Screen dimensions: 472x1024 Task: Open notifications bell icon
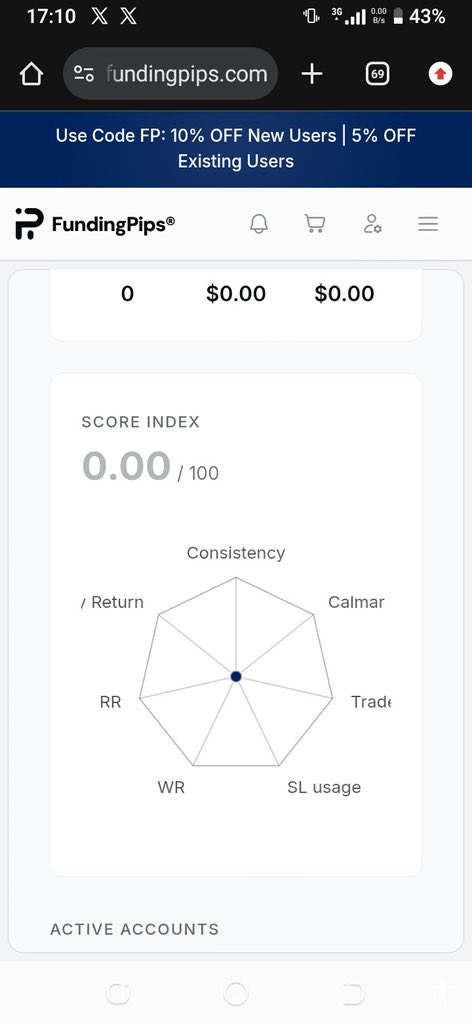[x=259, y=224]
